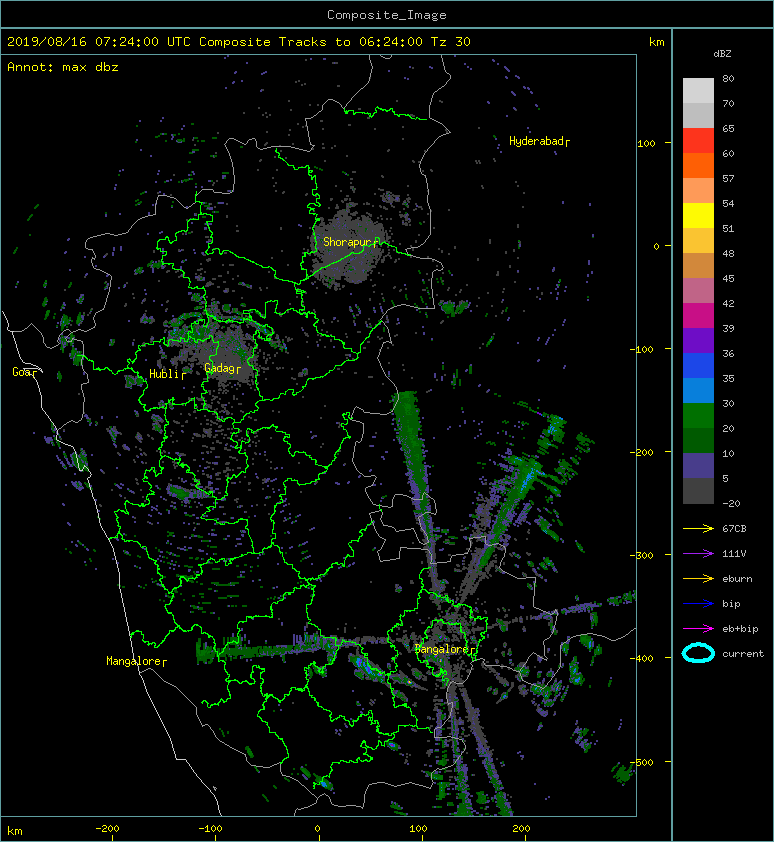Click the -300 vertical axis tick label
The width and height of the screenshot is (774, 842).
point(641,555)
